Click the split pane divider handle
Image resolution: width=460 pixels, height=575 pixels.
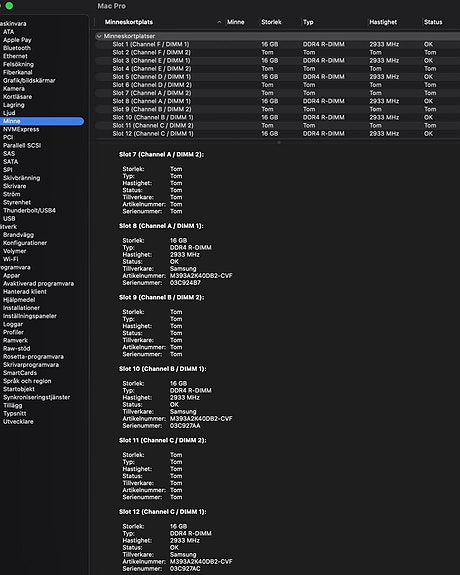[279, 142]
